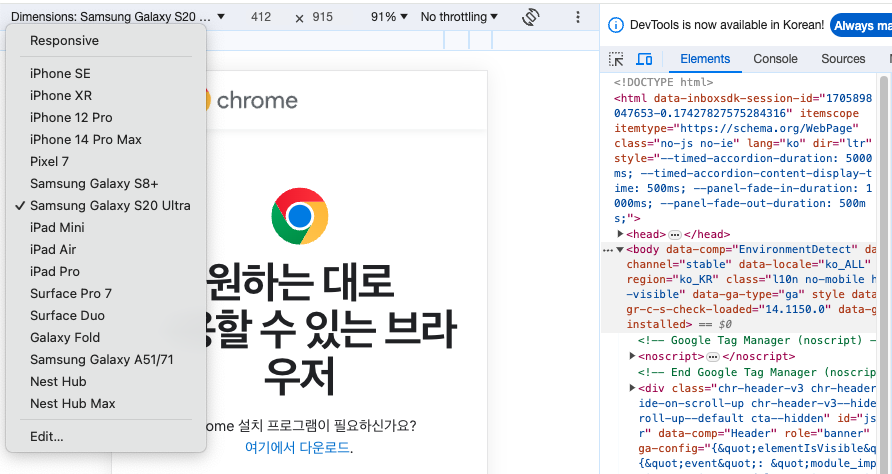Switch to the Elements tab
This screenshot has width=892, height=474.
point(705,59)
